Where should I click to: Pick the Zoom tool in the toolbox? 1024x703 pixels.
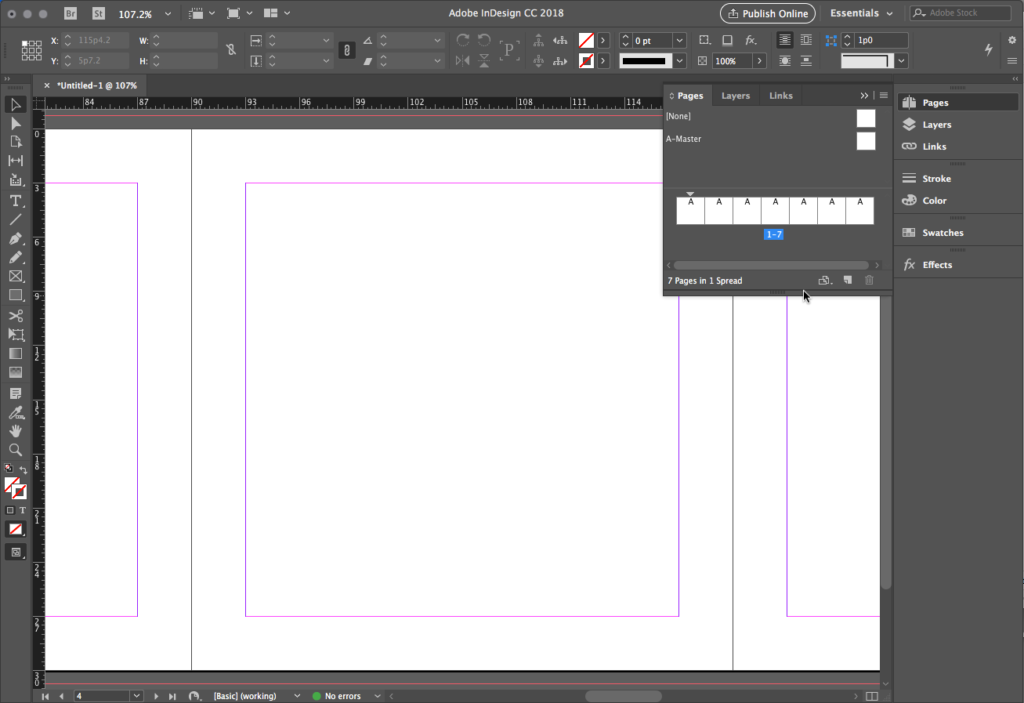click(x=16, y=450)
